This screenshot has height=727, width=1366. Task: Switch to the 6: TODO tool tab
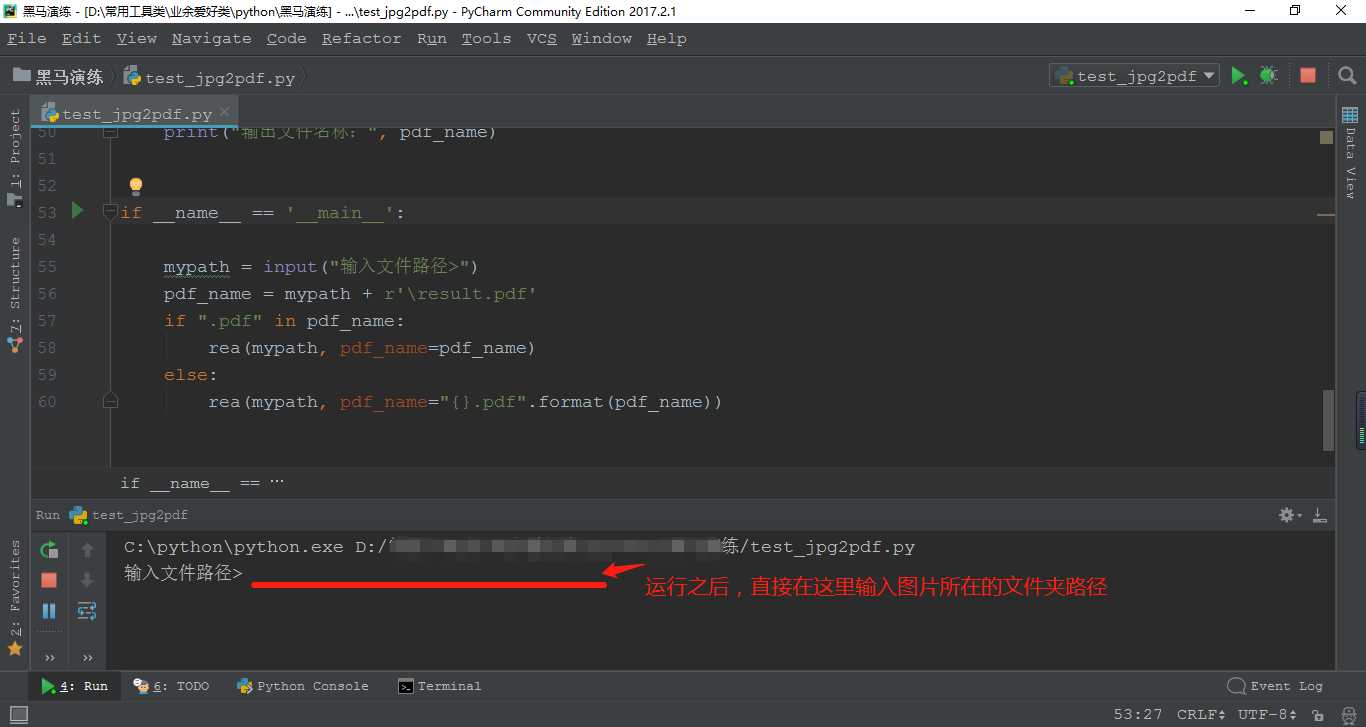click(x=173, y=686)
